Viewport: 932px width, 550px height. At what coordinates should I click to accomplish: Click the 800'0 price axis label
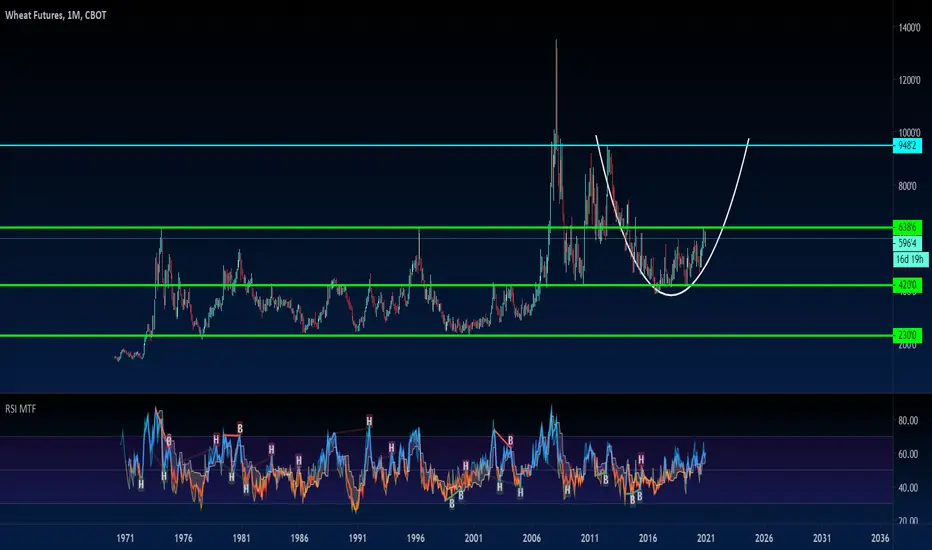click(908, 186)
